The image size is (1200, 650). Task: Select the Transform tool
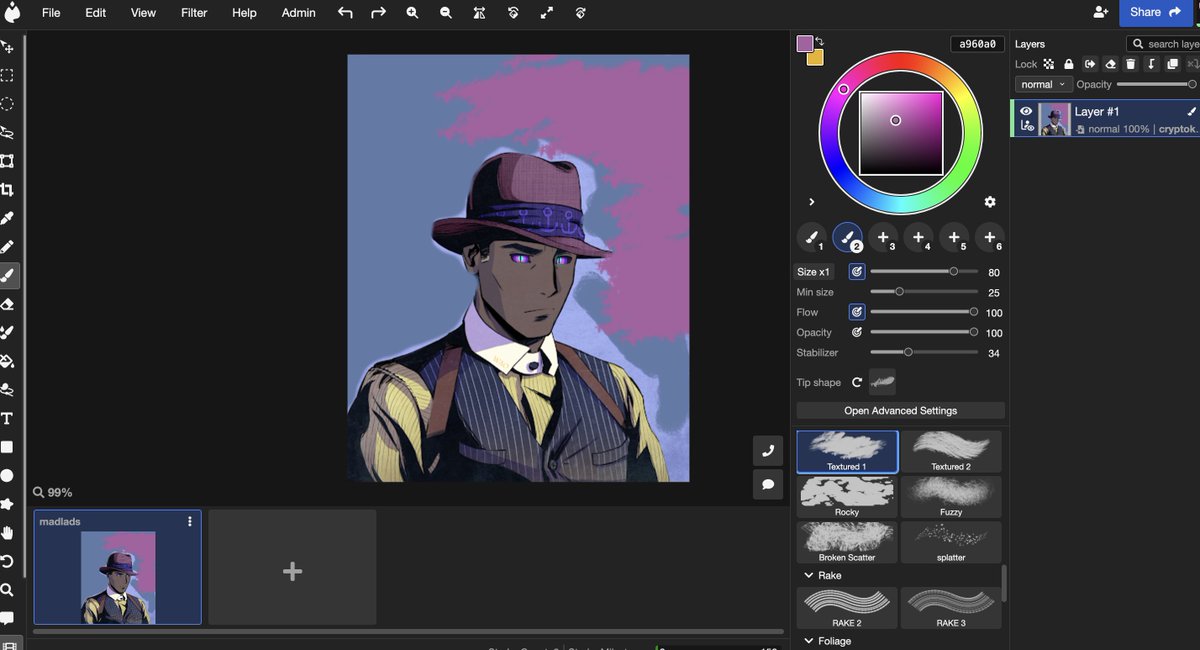coord(7,160)
